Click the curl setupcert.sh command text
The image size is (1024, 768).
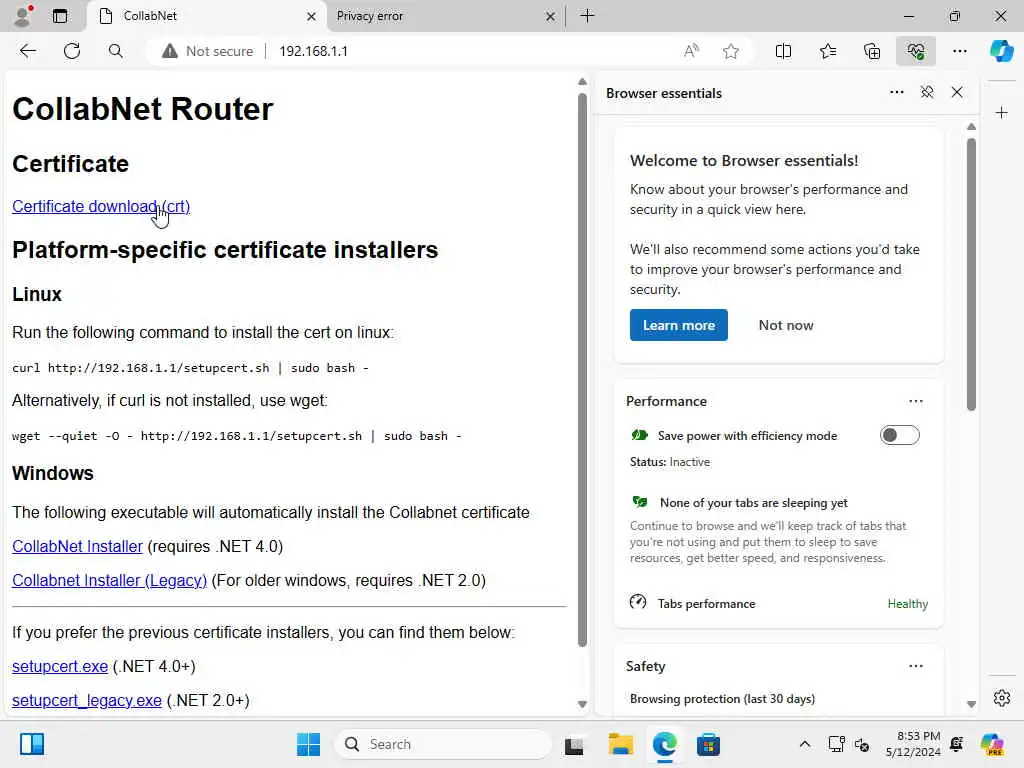point(190,368)
